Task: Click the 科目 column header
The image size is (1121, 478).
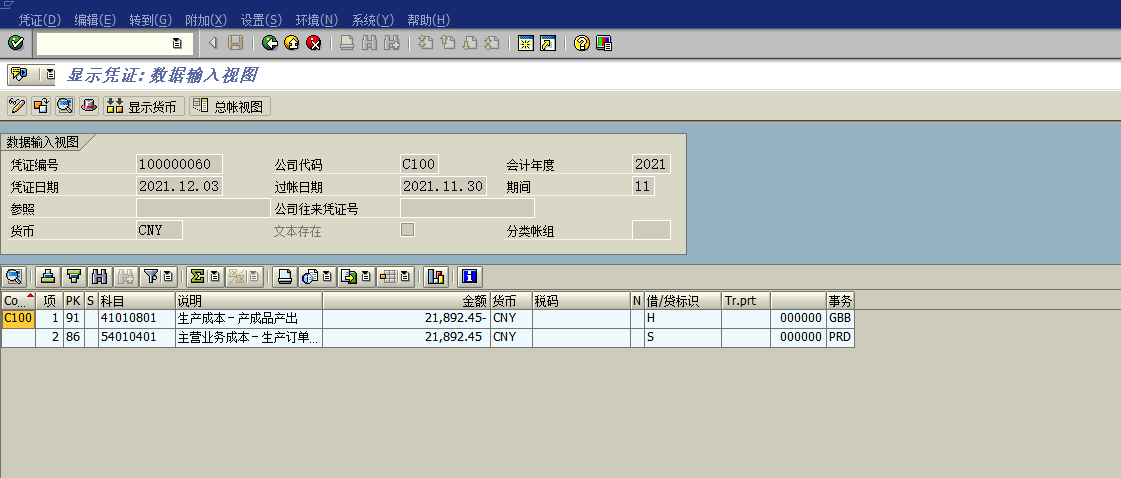Action: (137, 301)
